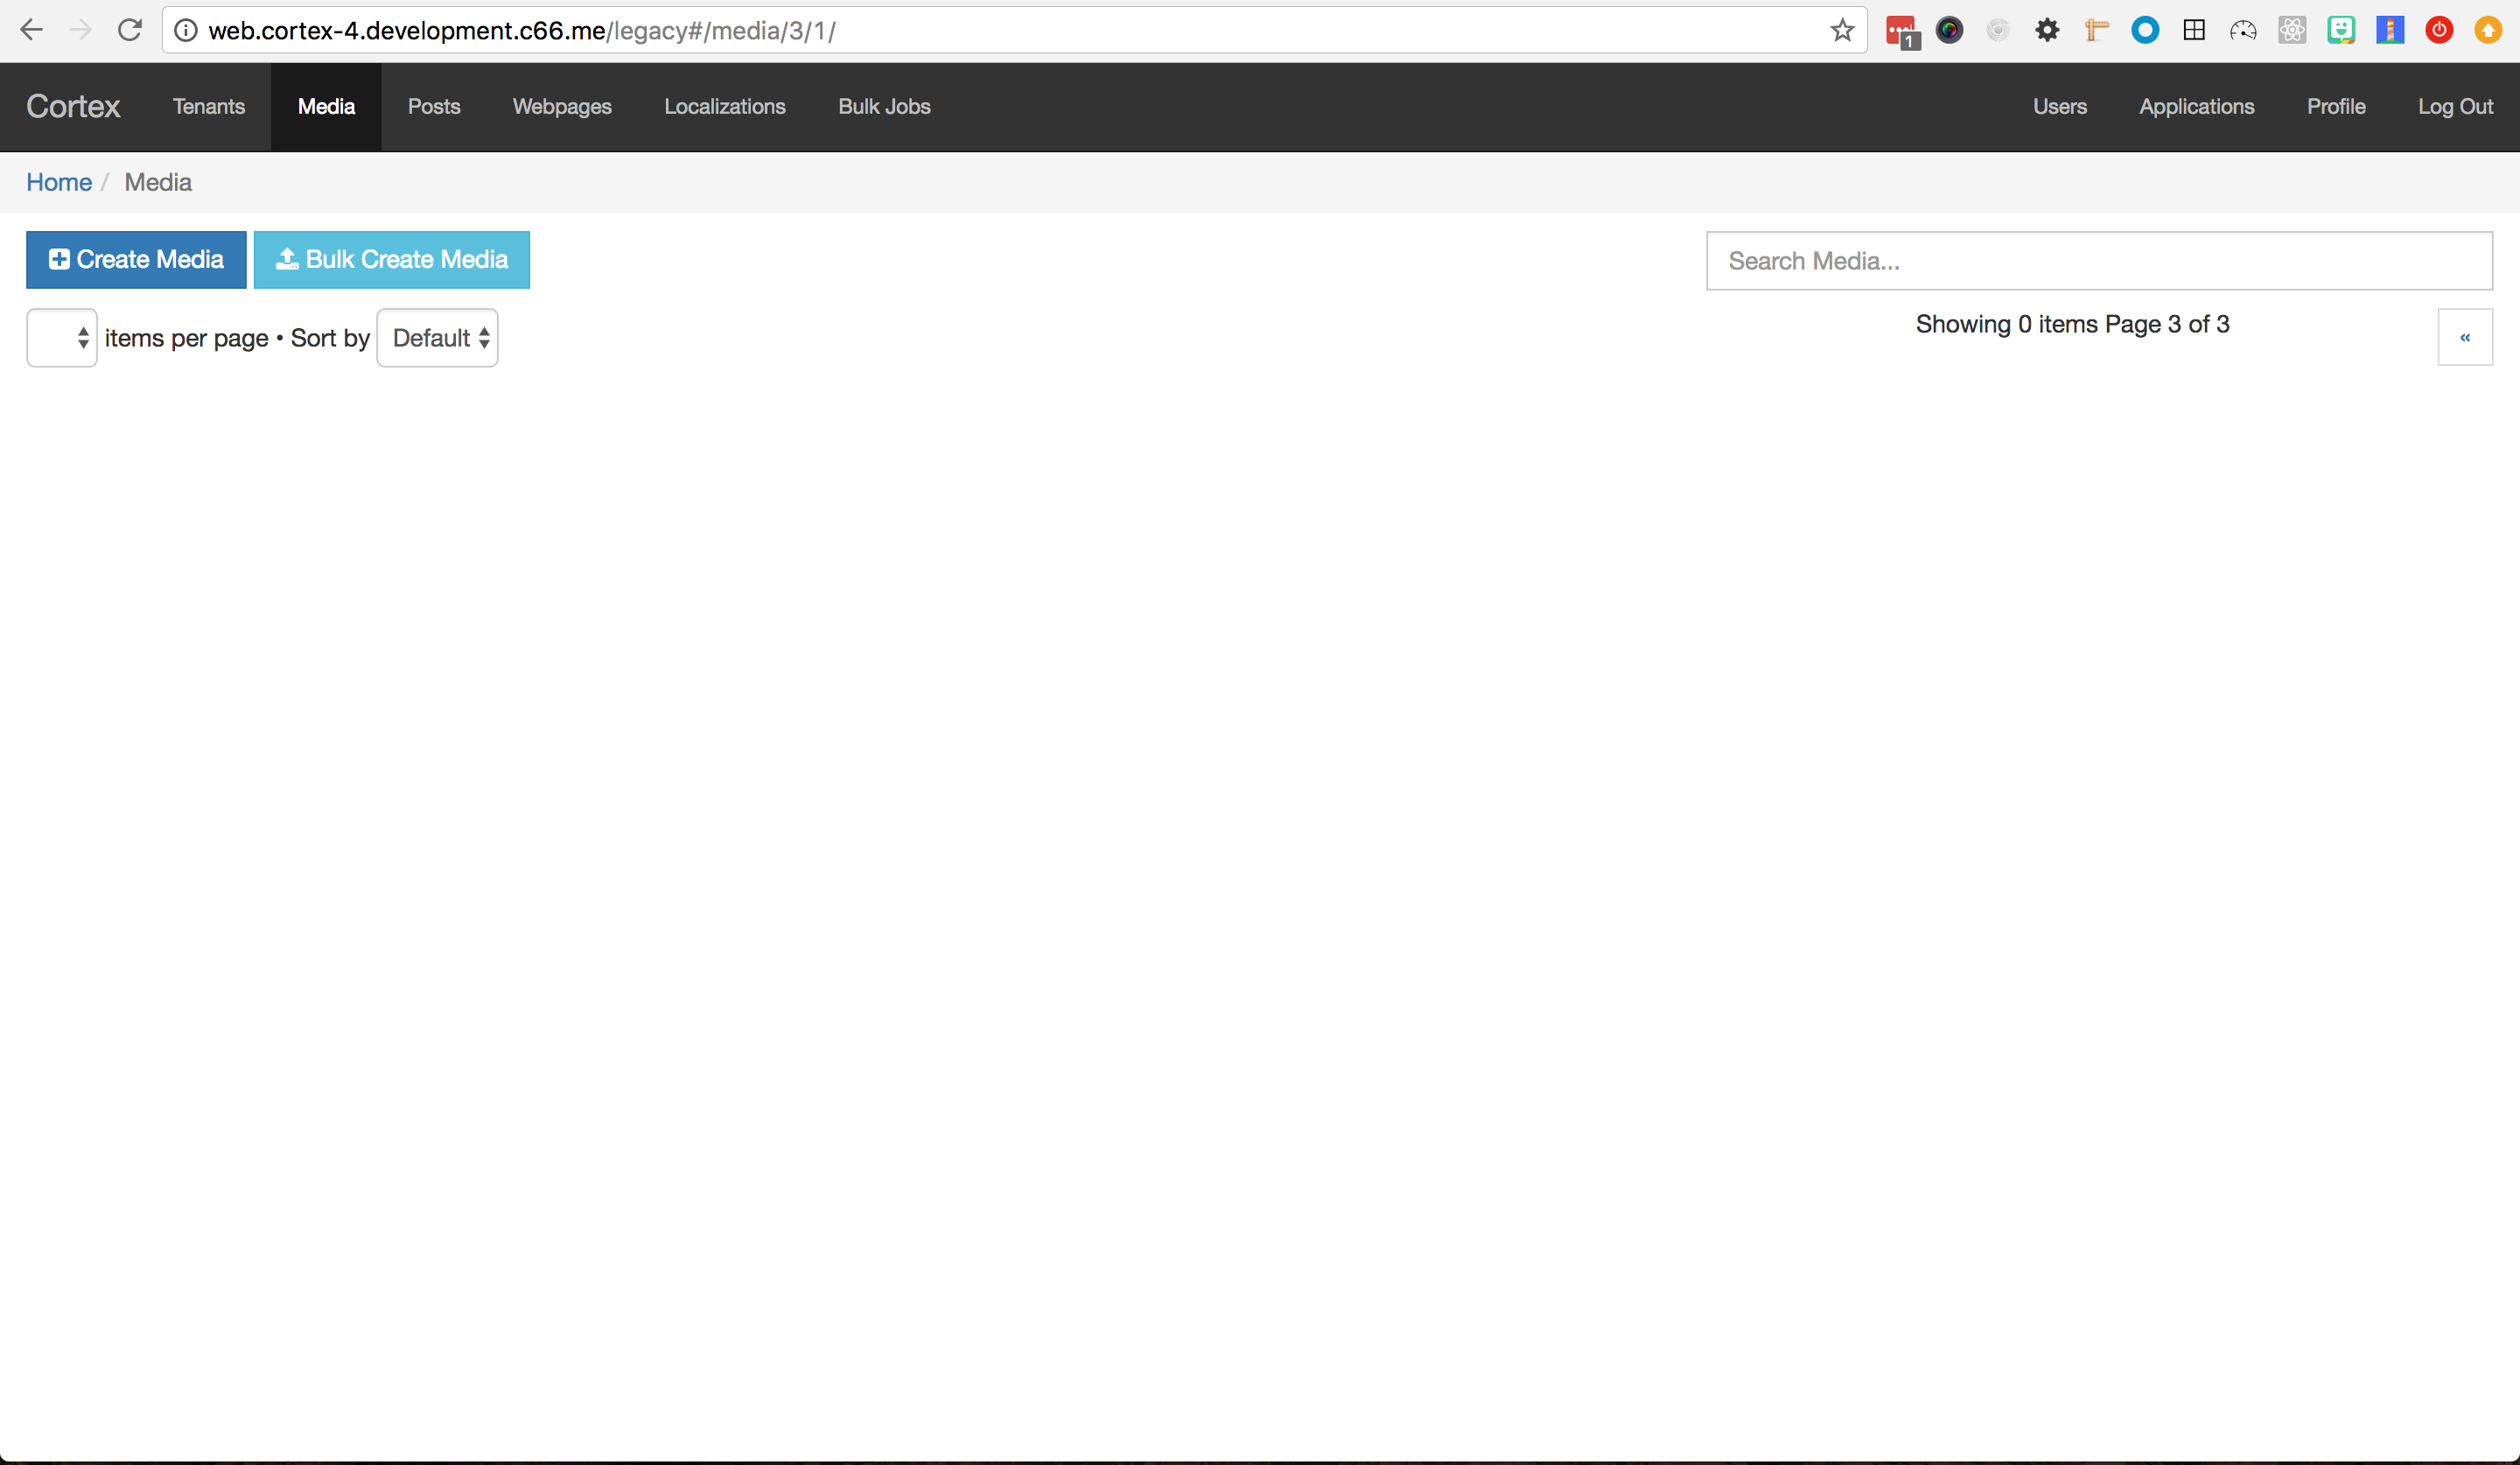Click the speedometer gauge extension icon
The image size is (2520, 1465).
click(x=2243, y=31)
